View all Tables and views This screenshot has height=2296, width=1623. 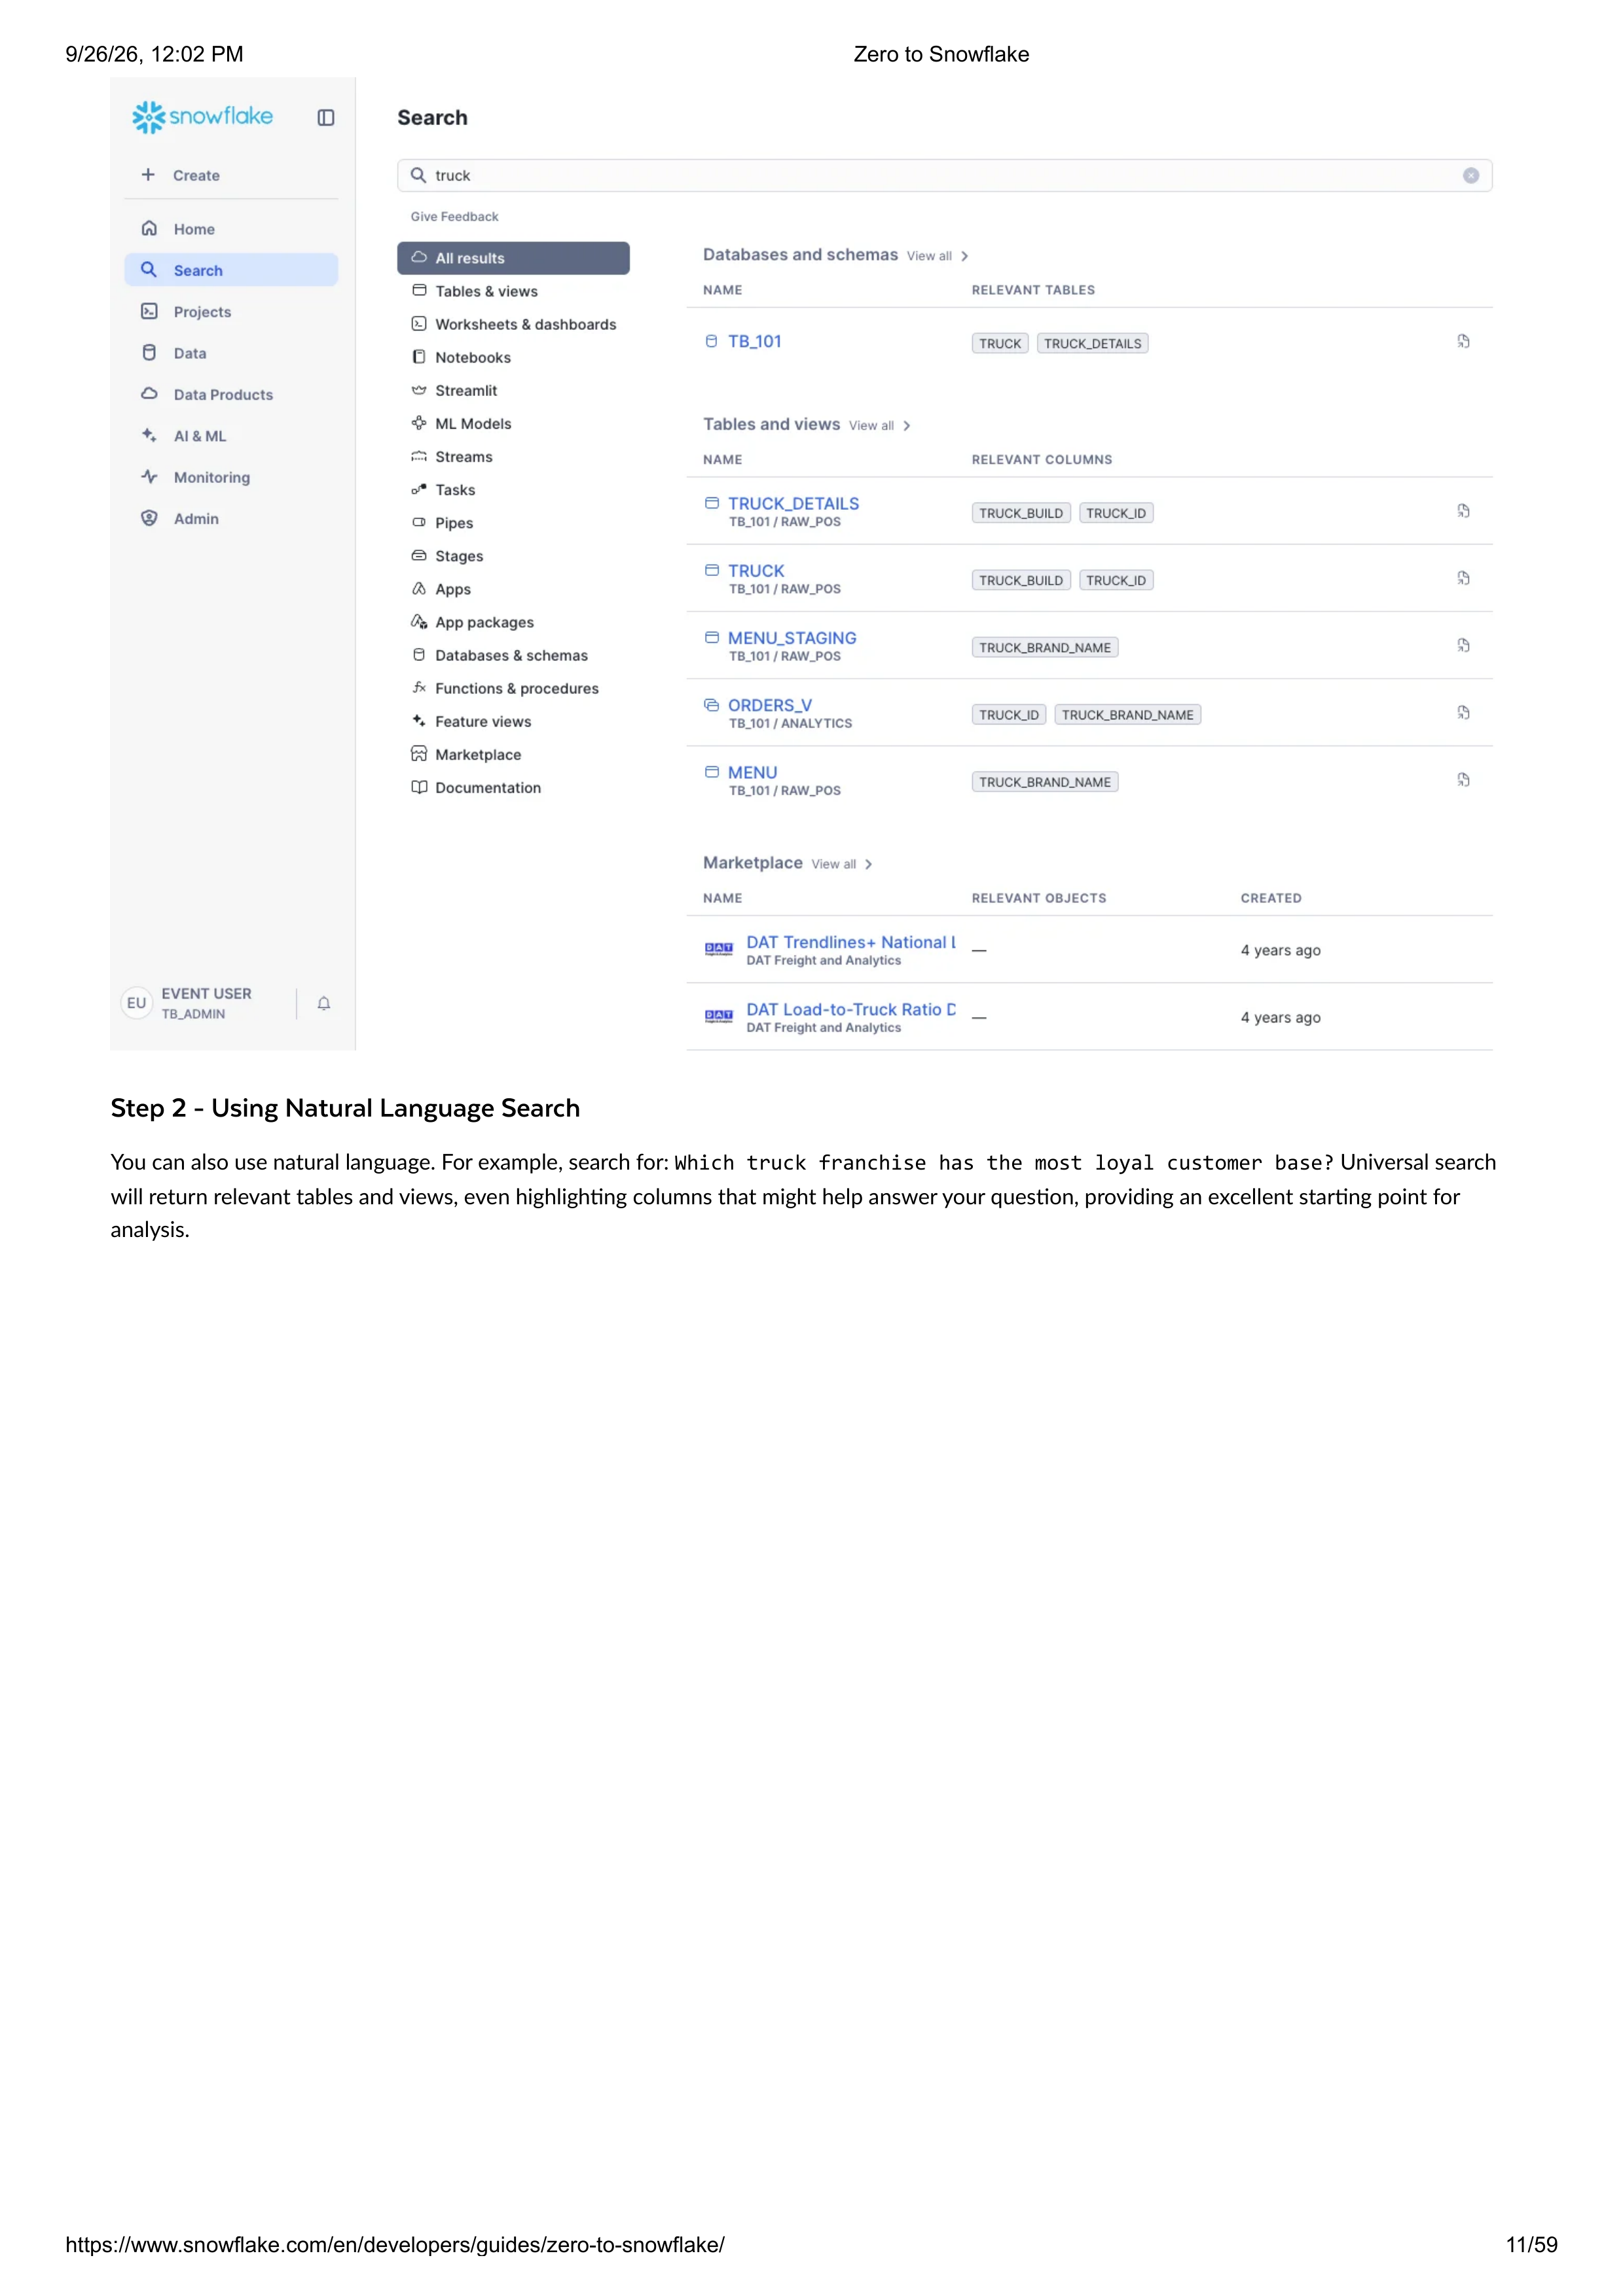pos(879,426)
